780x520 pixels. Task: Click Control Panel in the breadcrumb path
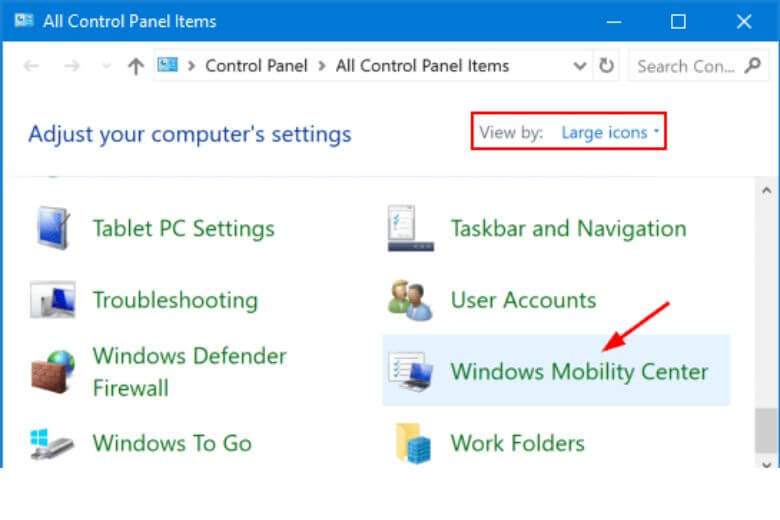[x=256, y=66]
